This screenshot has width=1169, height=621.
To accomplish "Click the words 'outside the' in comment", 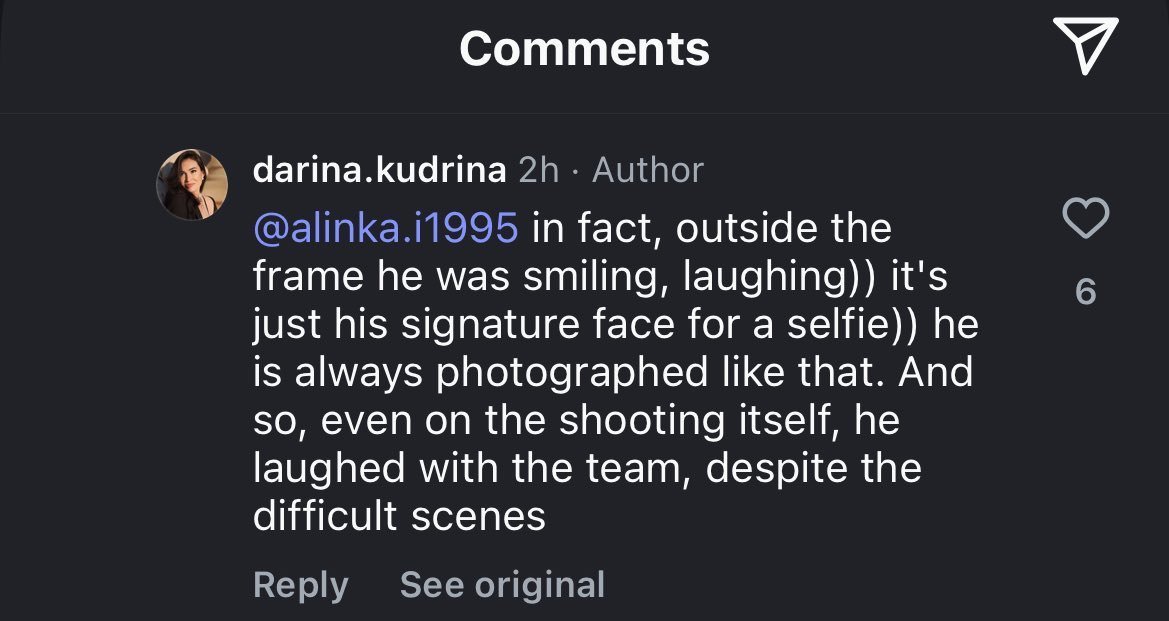I will [783, 228].
